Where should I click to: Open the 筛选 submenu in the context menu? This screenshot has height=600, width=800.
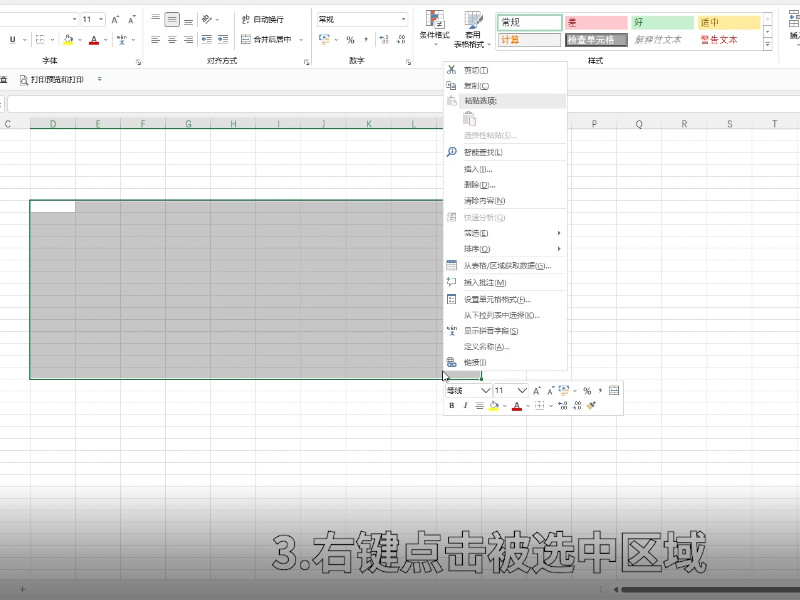click(x=505, y=233)
